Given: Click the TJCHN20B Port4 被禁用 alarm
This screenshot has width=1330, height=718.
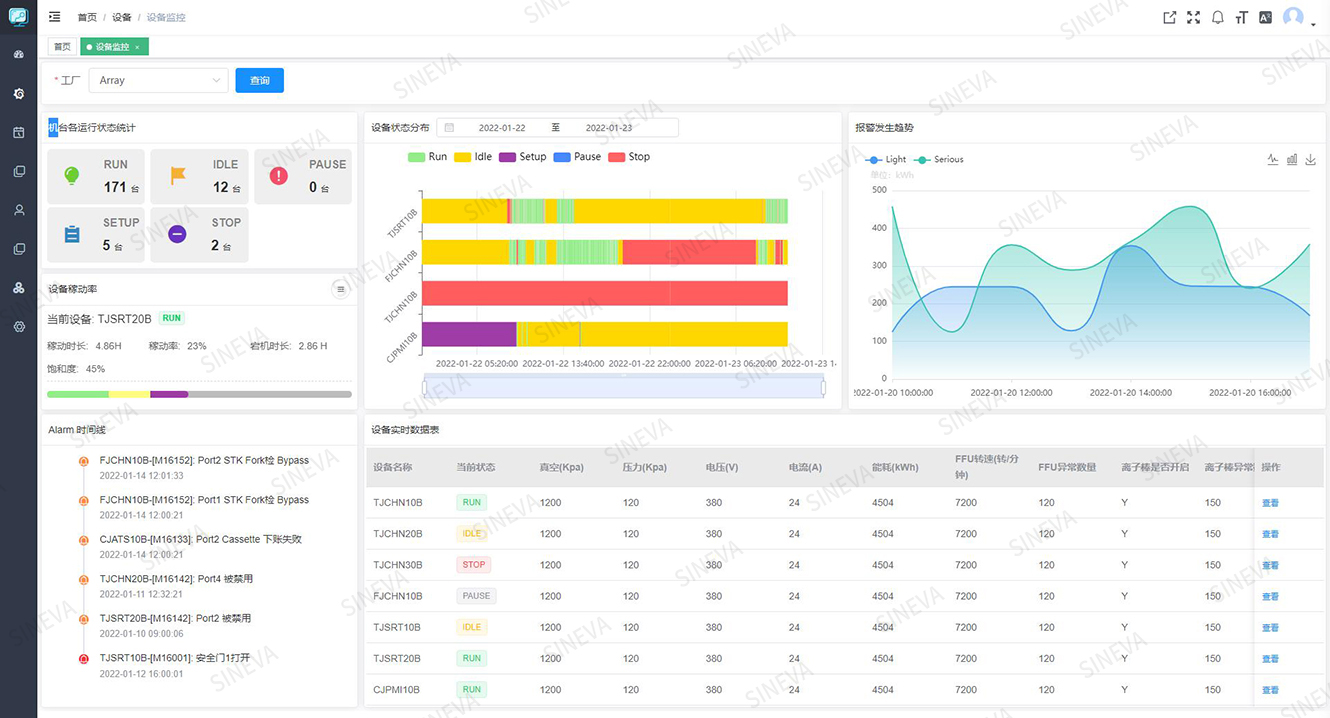Looking at the screenshot, I should click(176, 579).
